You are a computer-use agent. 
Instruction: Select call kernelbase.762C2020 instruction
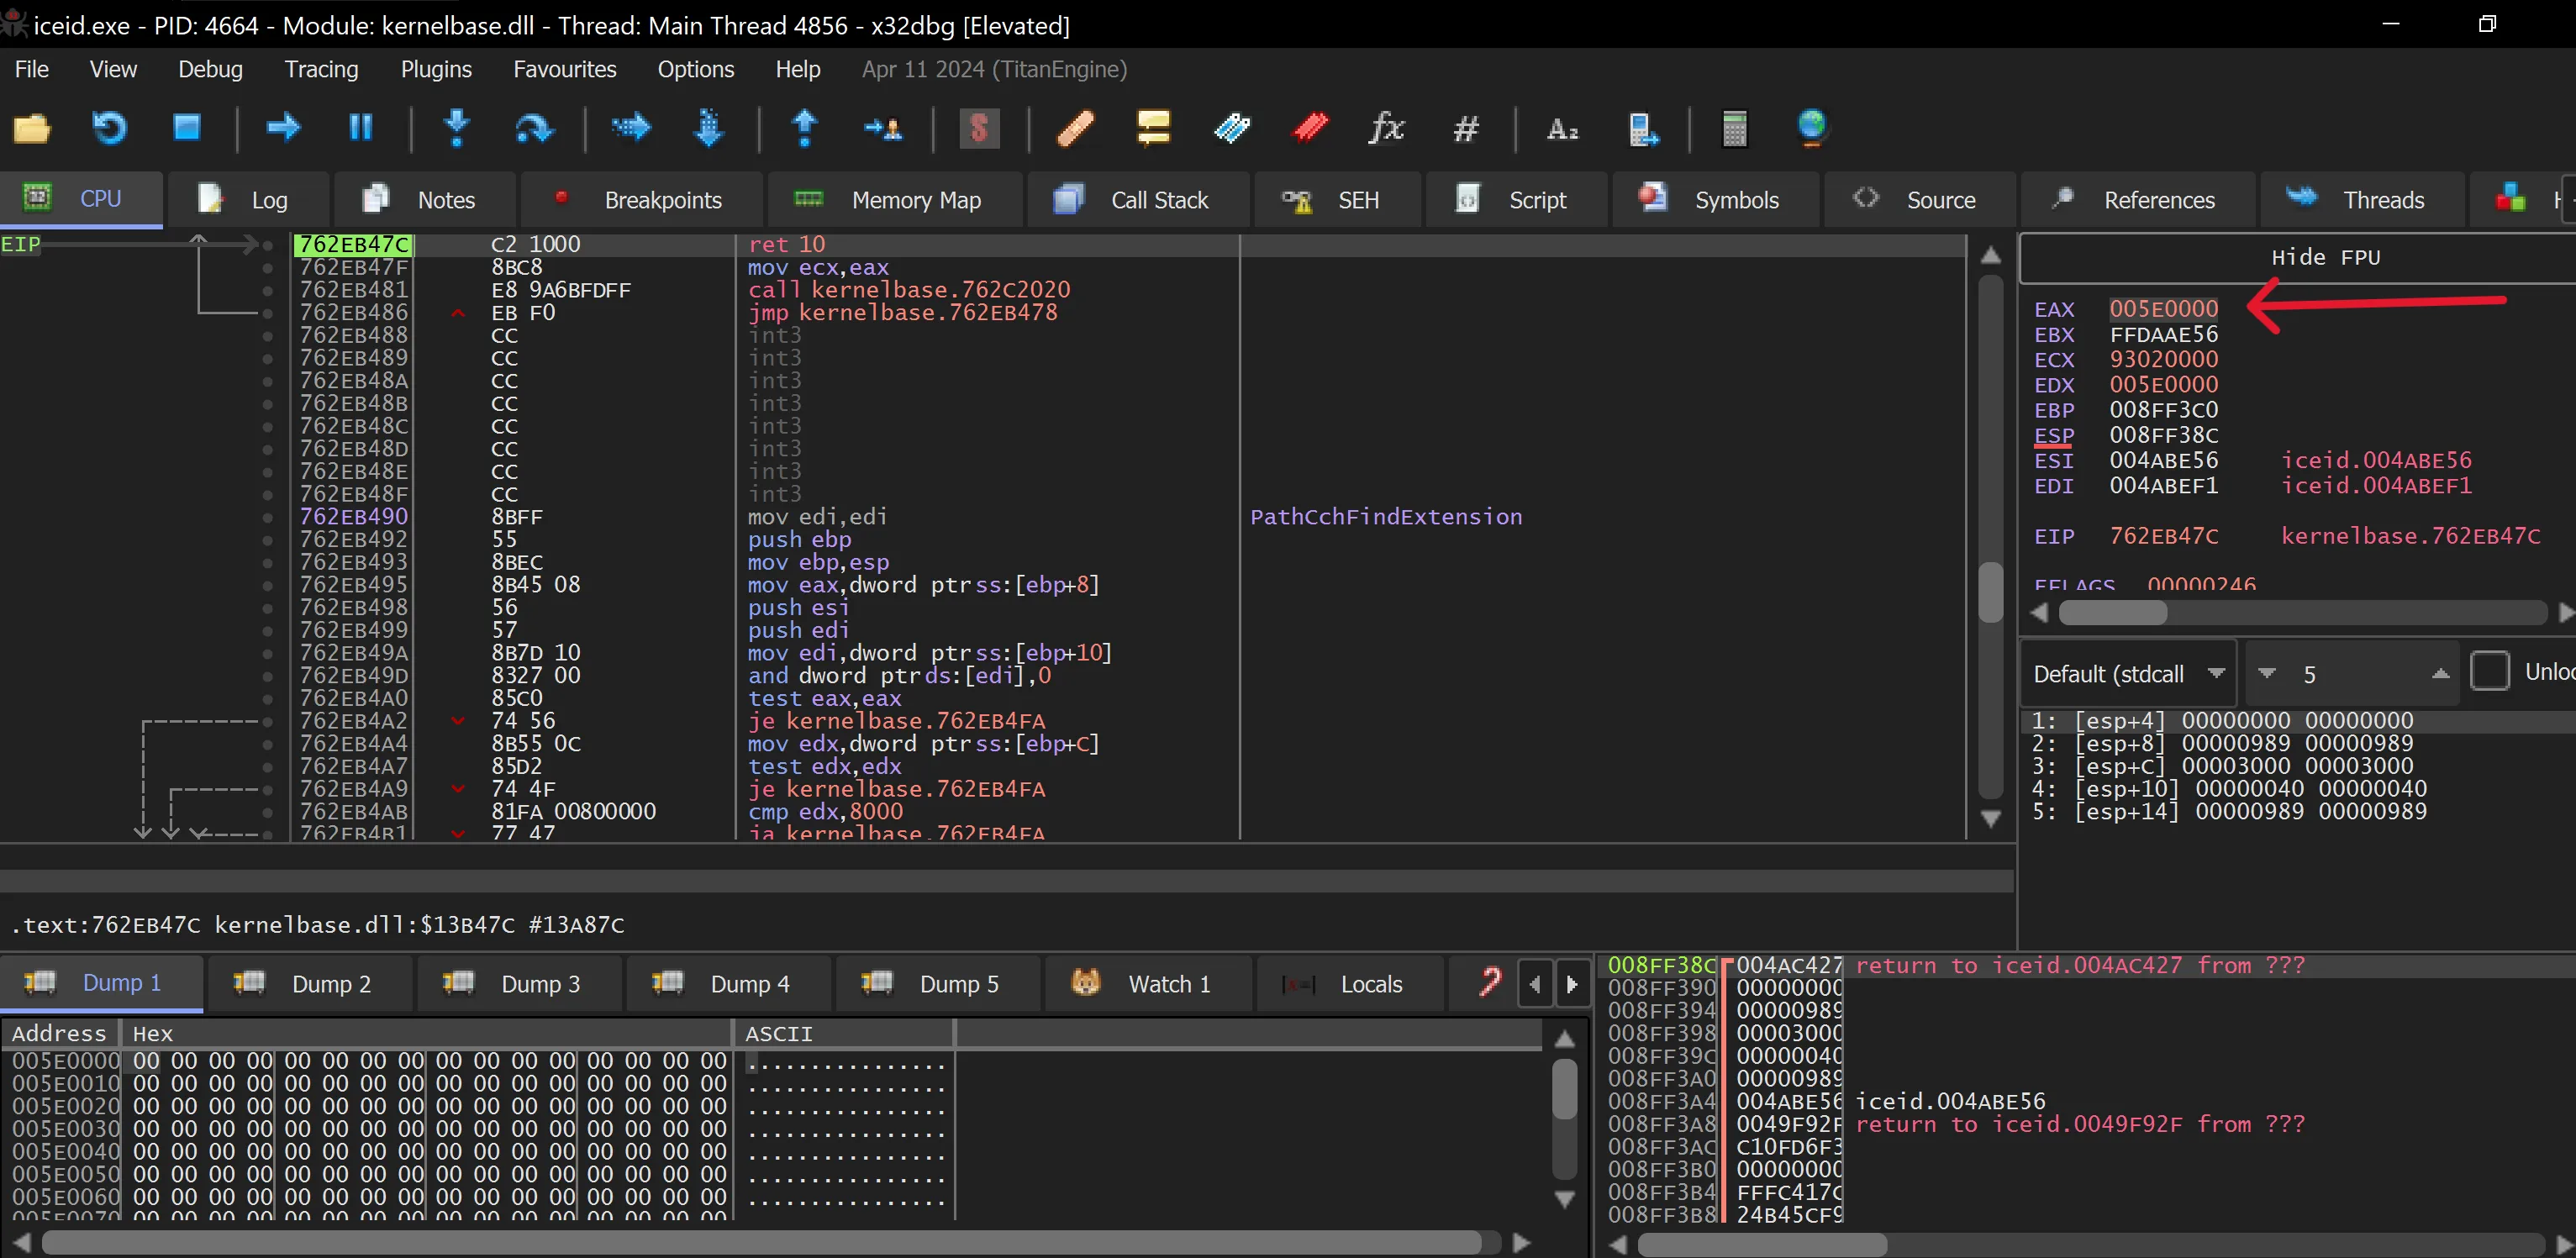click(x=909, y=290)
